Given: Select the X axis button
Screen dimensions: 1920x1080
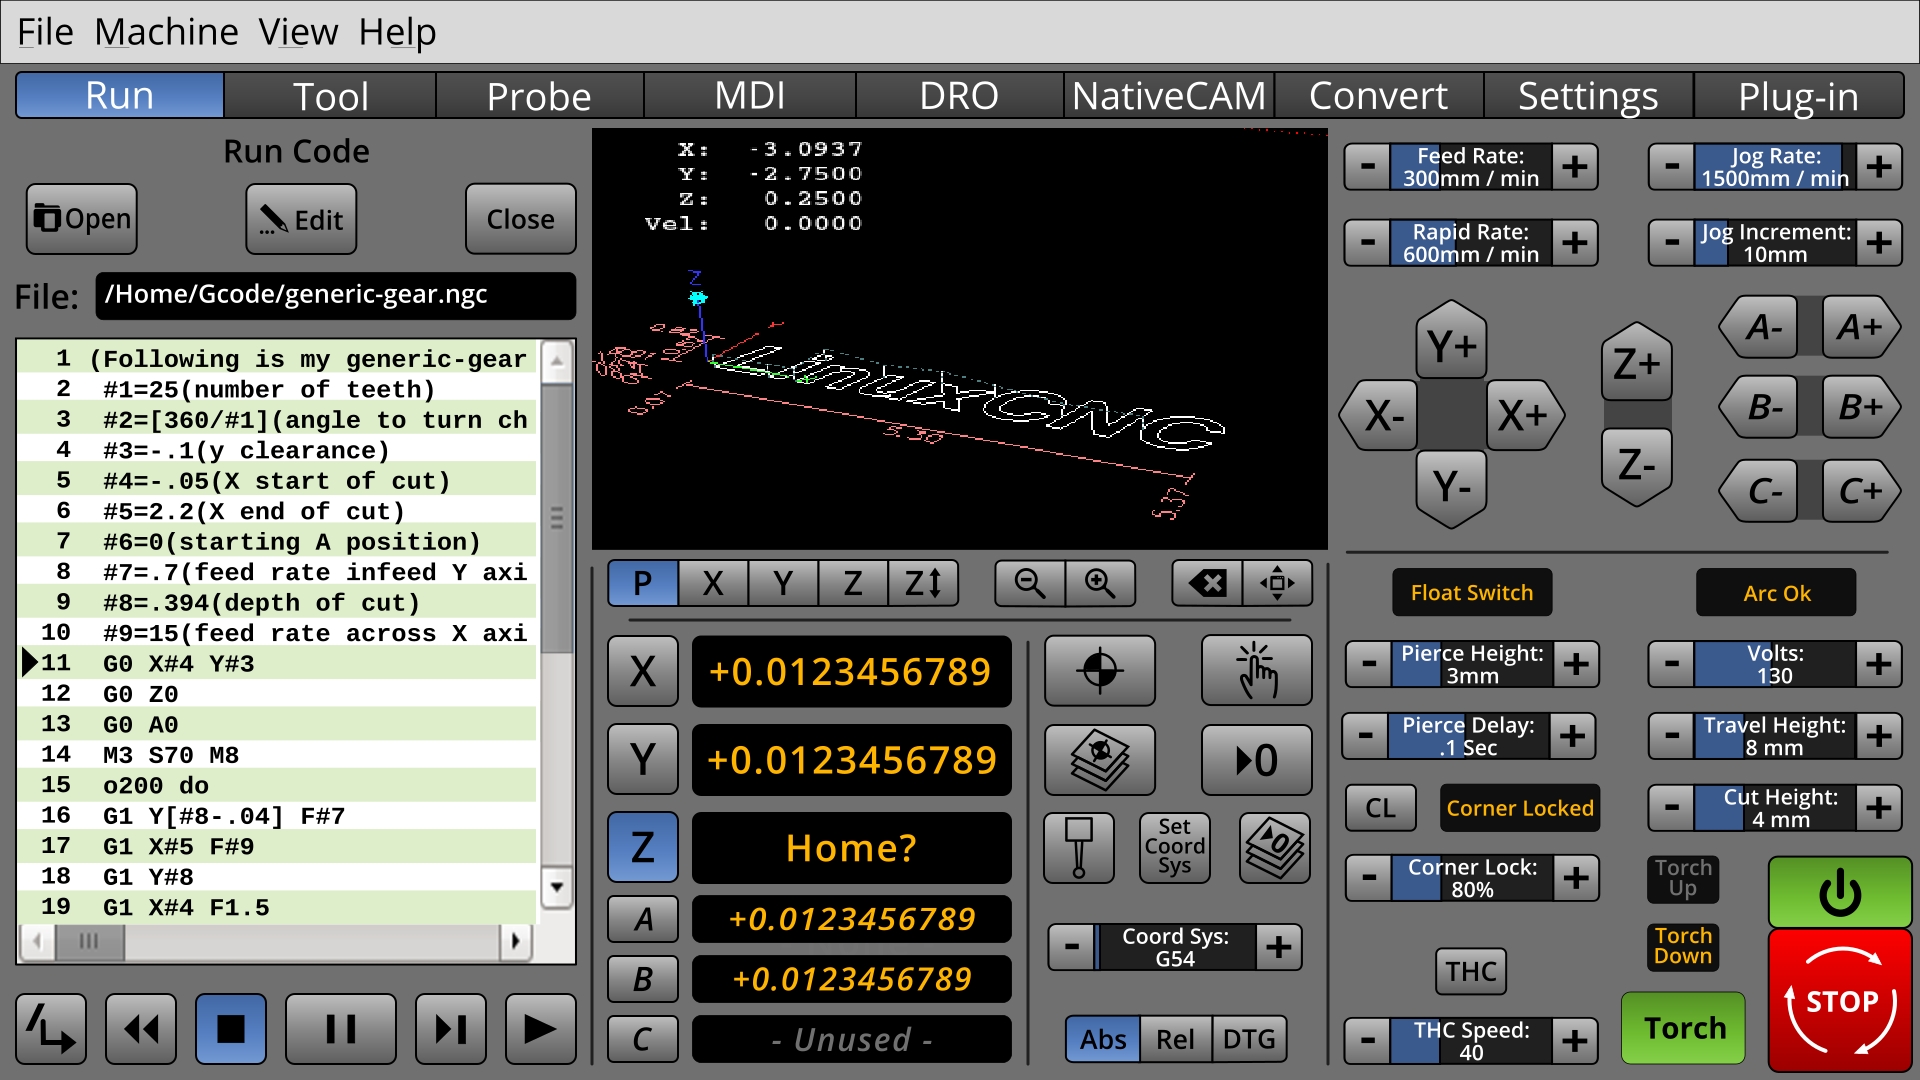Looking at the screenshot, I should pos(643,671).
